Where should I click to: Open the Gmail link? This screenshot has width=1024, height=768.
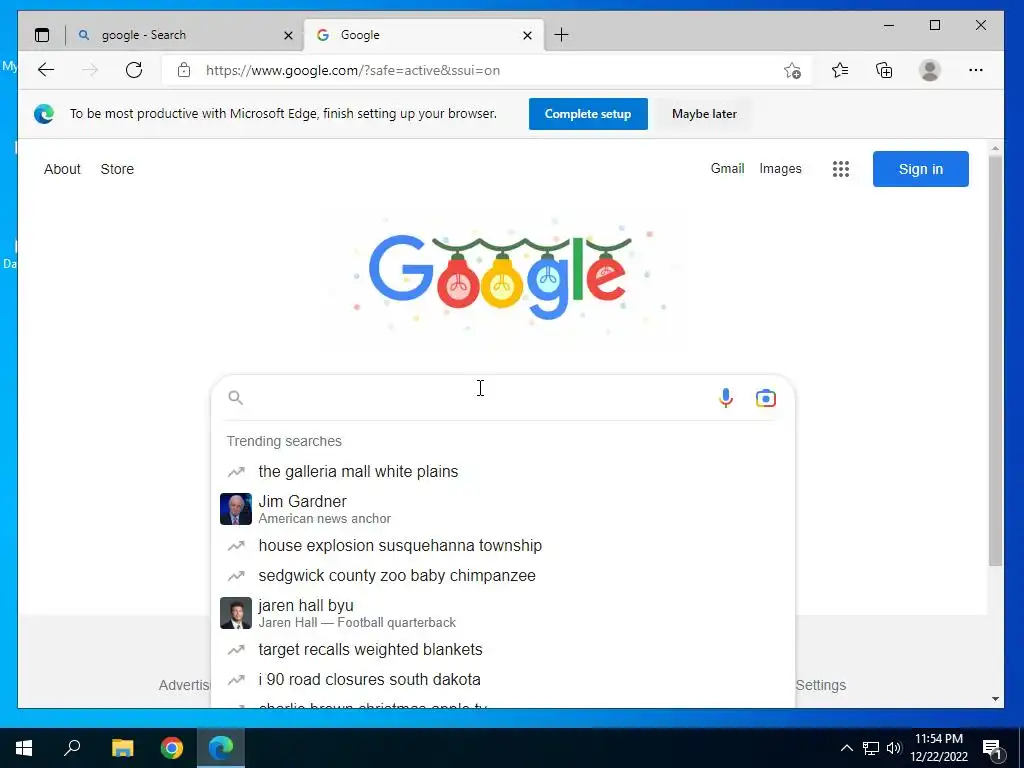tap(728, 168)
